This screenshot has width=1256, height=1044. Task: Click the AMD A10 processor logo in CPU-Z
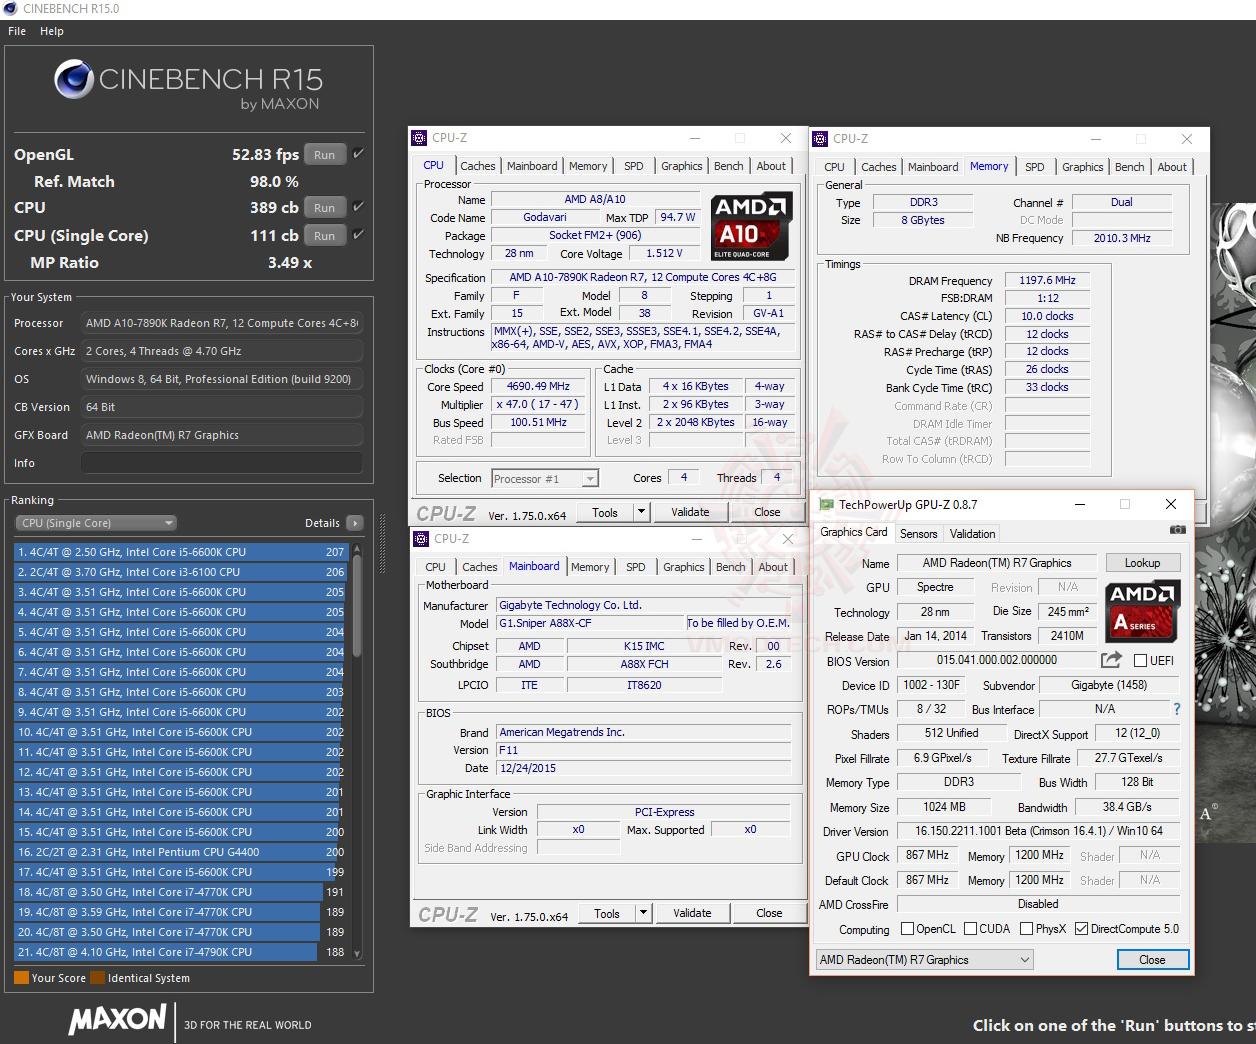[751, 226]
